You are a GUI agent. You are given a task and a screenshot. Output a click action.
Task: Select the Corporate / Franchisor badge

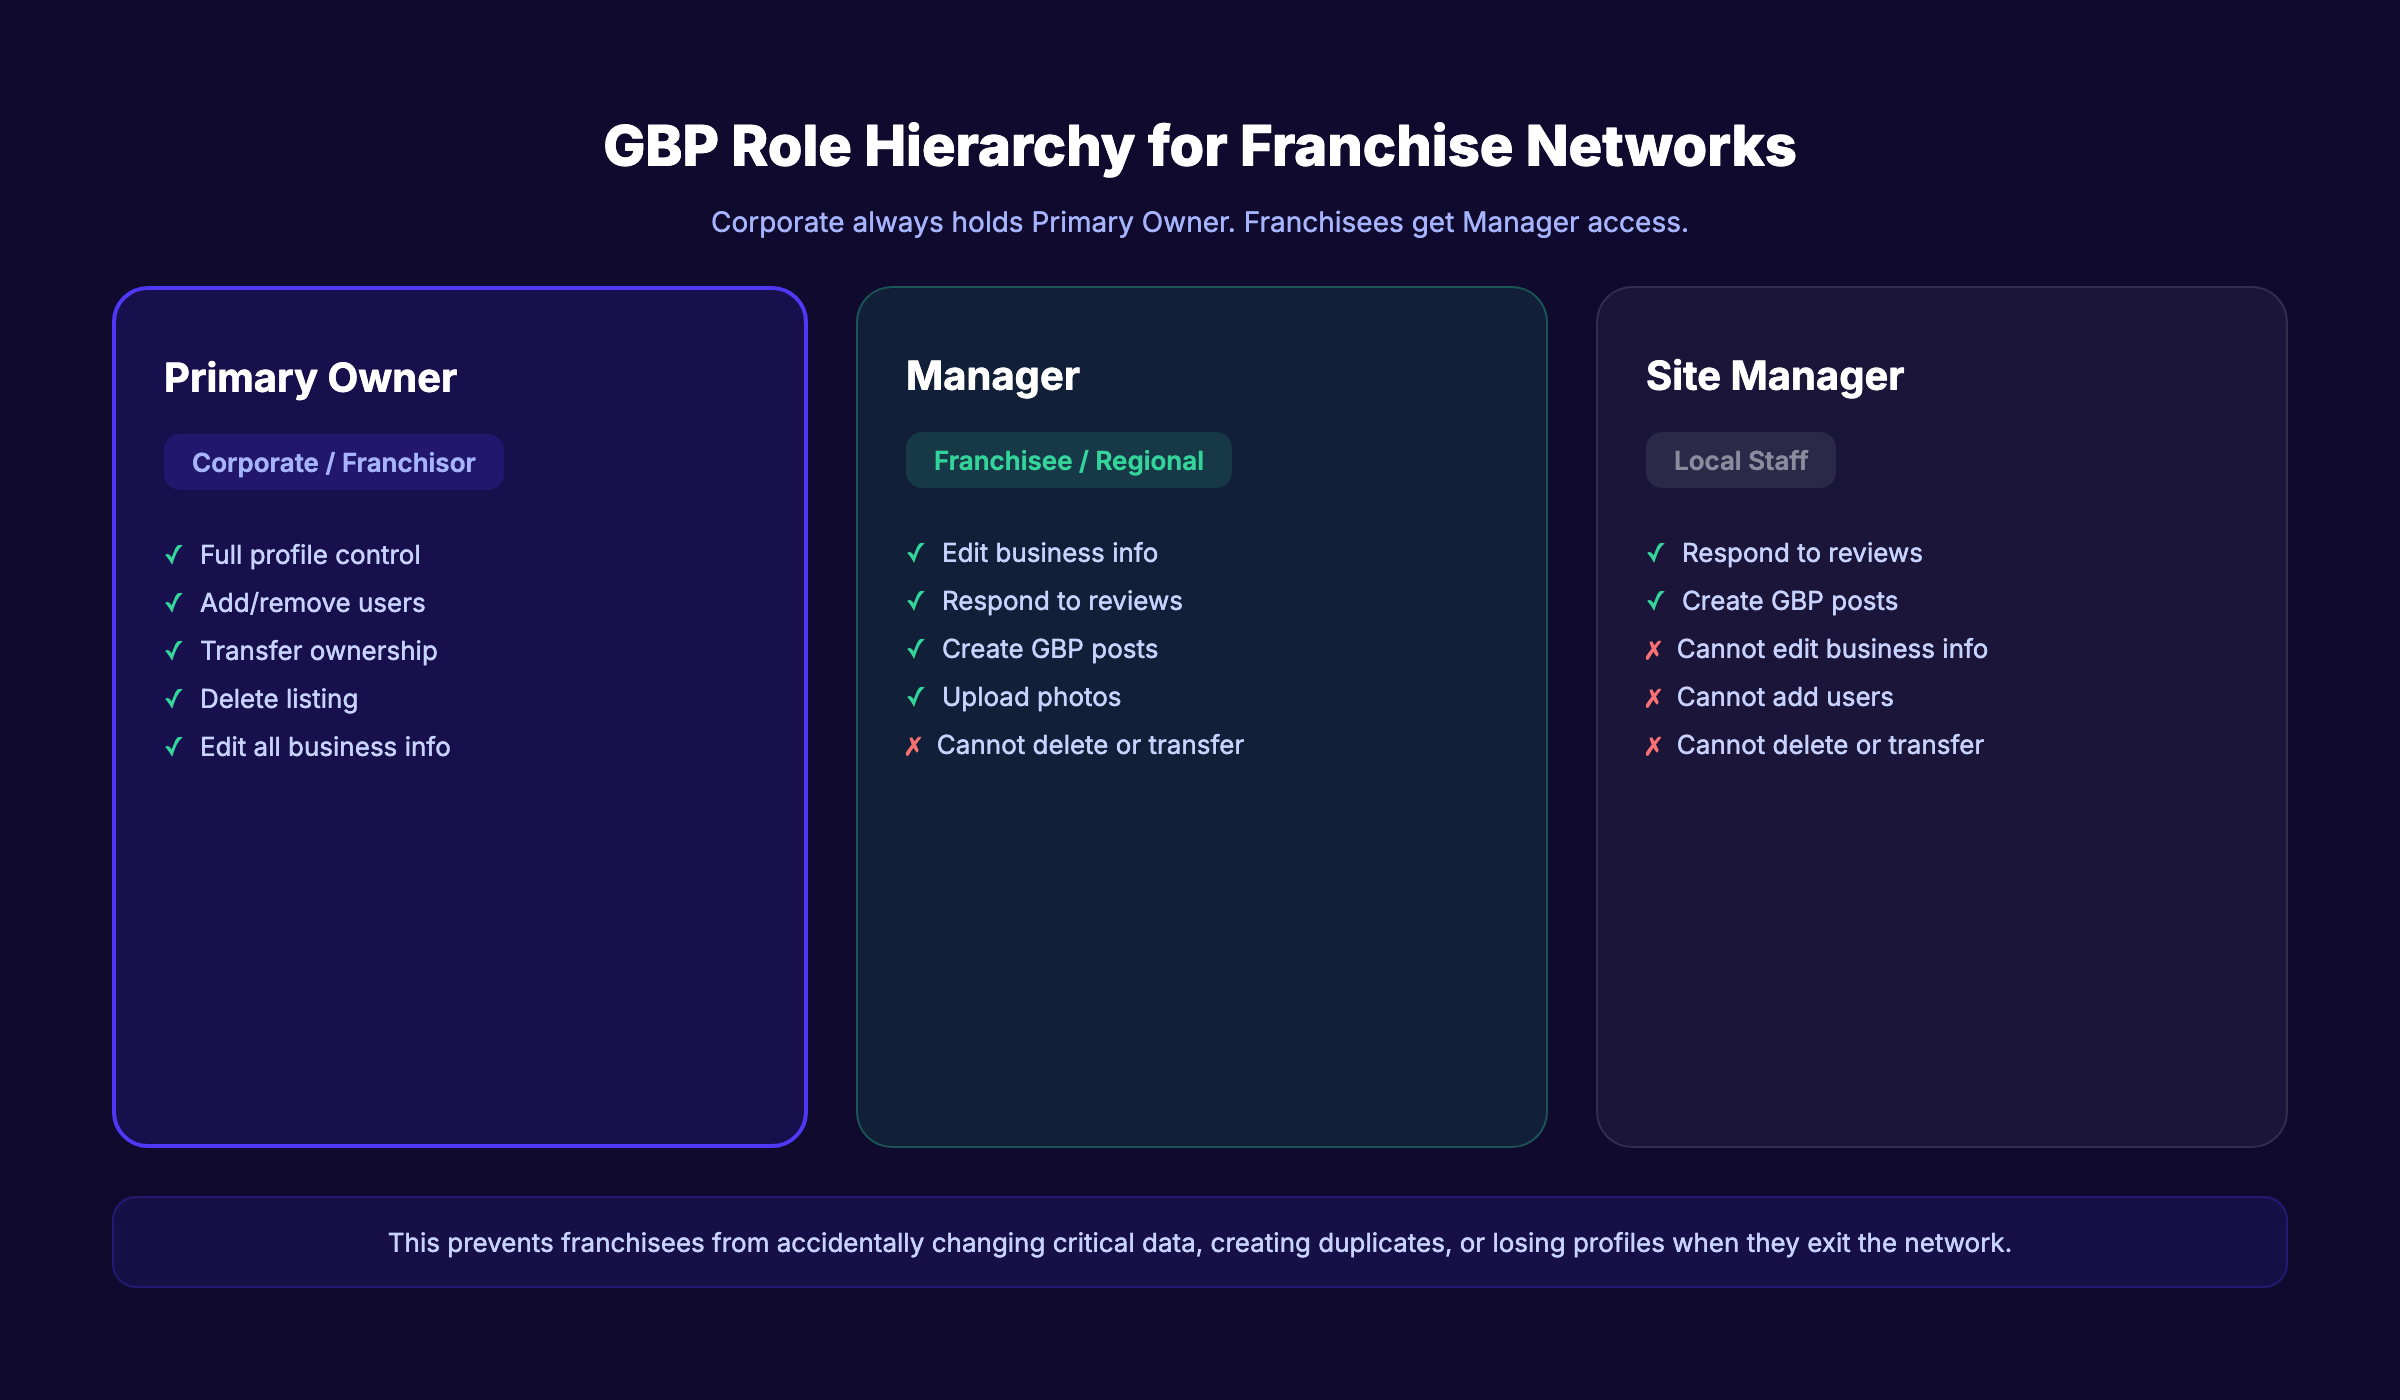(x=333, y=462)
